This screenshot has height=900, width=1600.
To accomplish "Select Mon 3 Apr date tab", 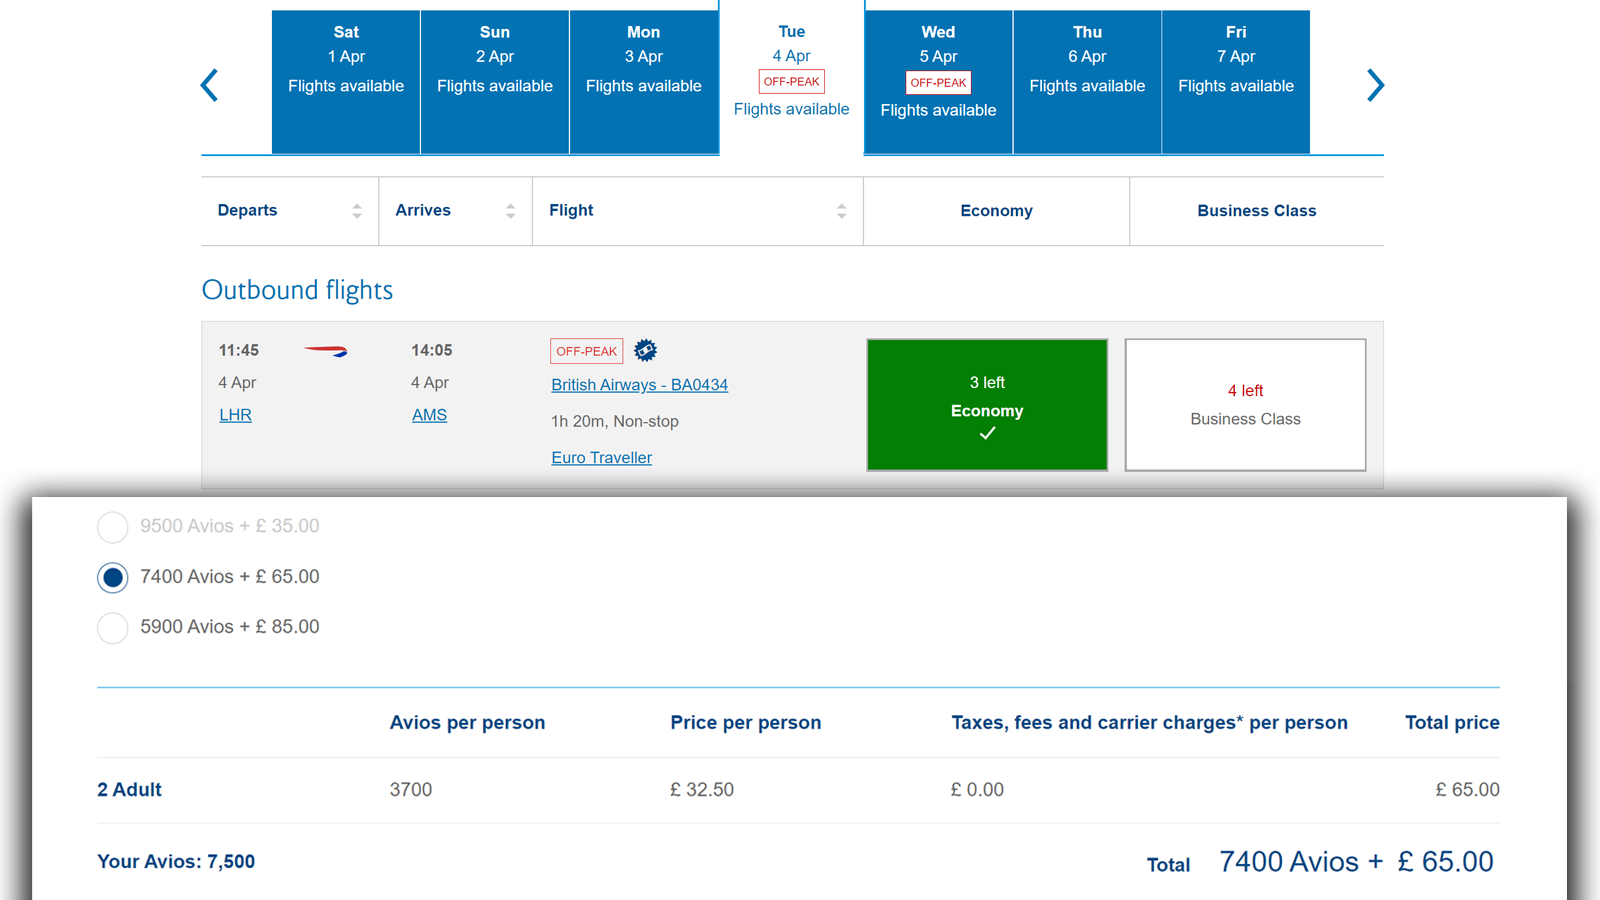I will pyautogui.click(x=644, y=82).
